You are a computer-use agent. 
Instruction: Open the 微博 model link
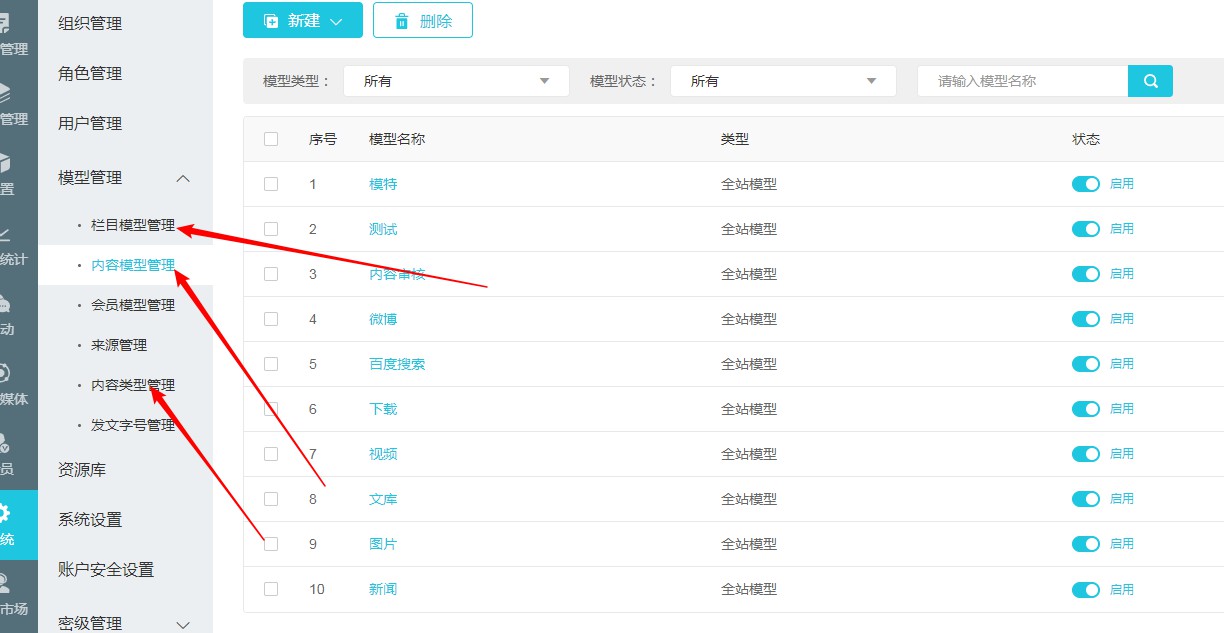pyautogui.click(x=383, y=319)
